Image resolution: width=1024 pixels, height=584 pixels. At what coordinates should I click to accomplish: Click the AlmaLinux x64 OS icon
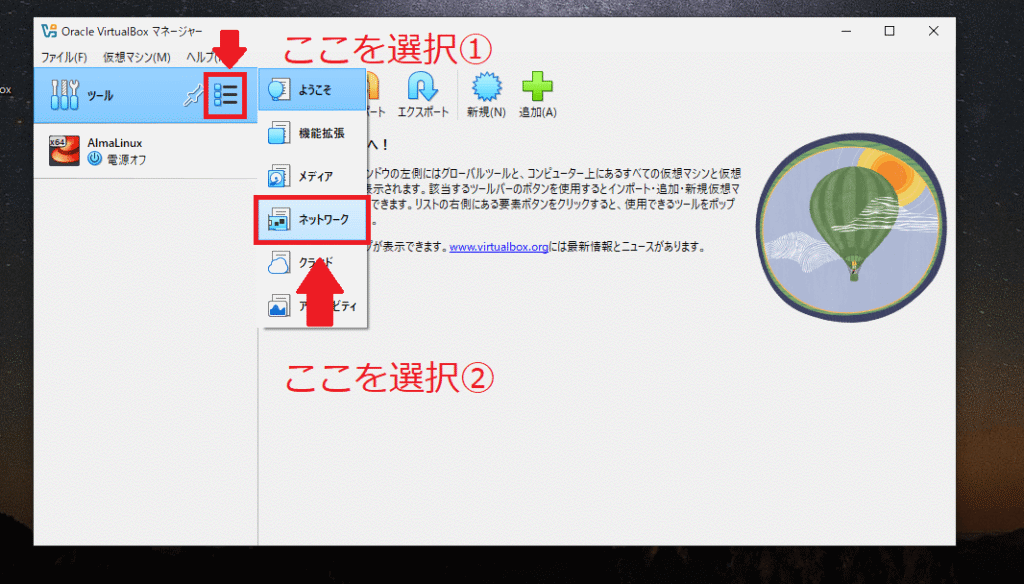point(64,150)
